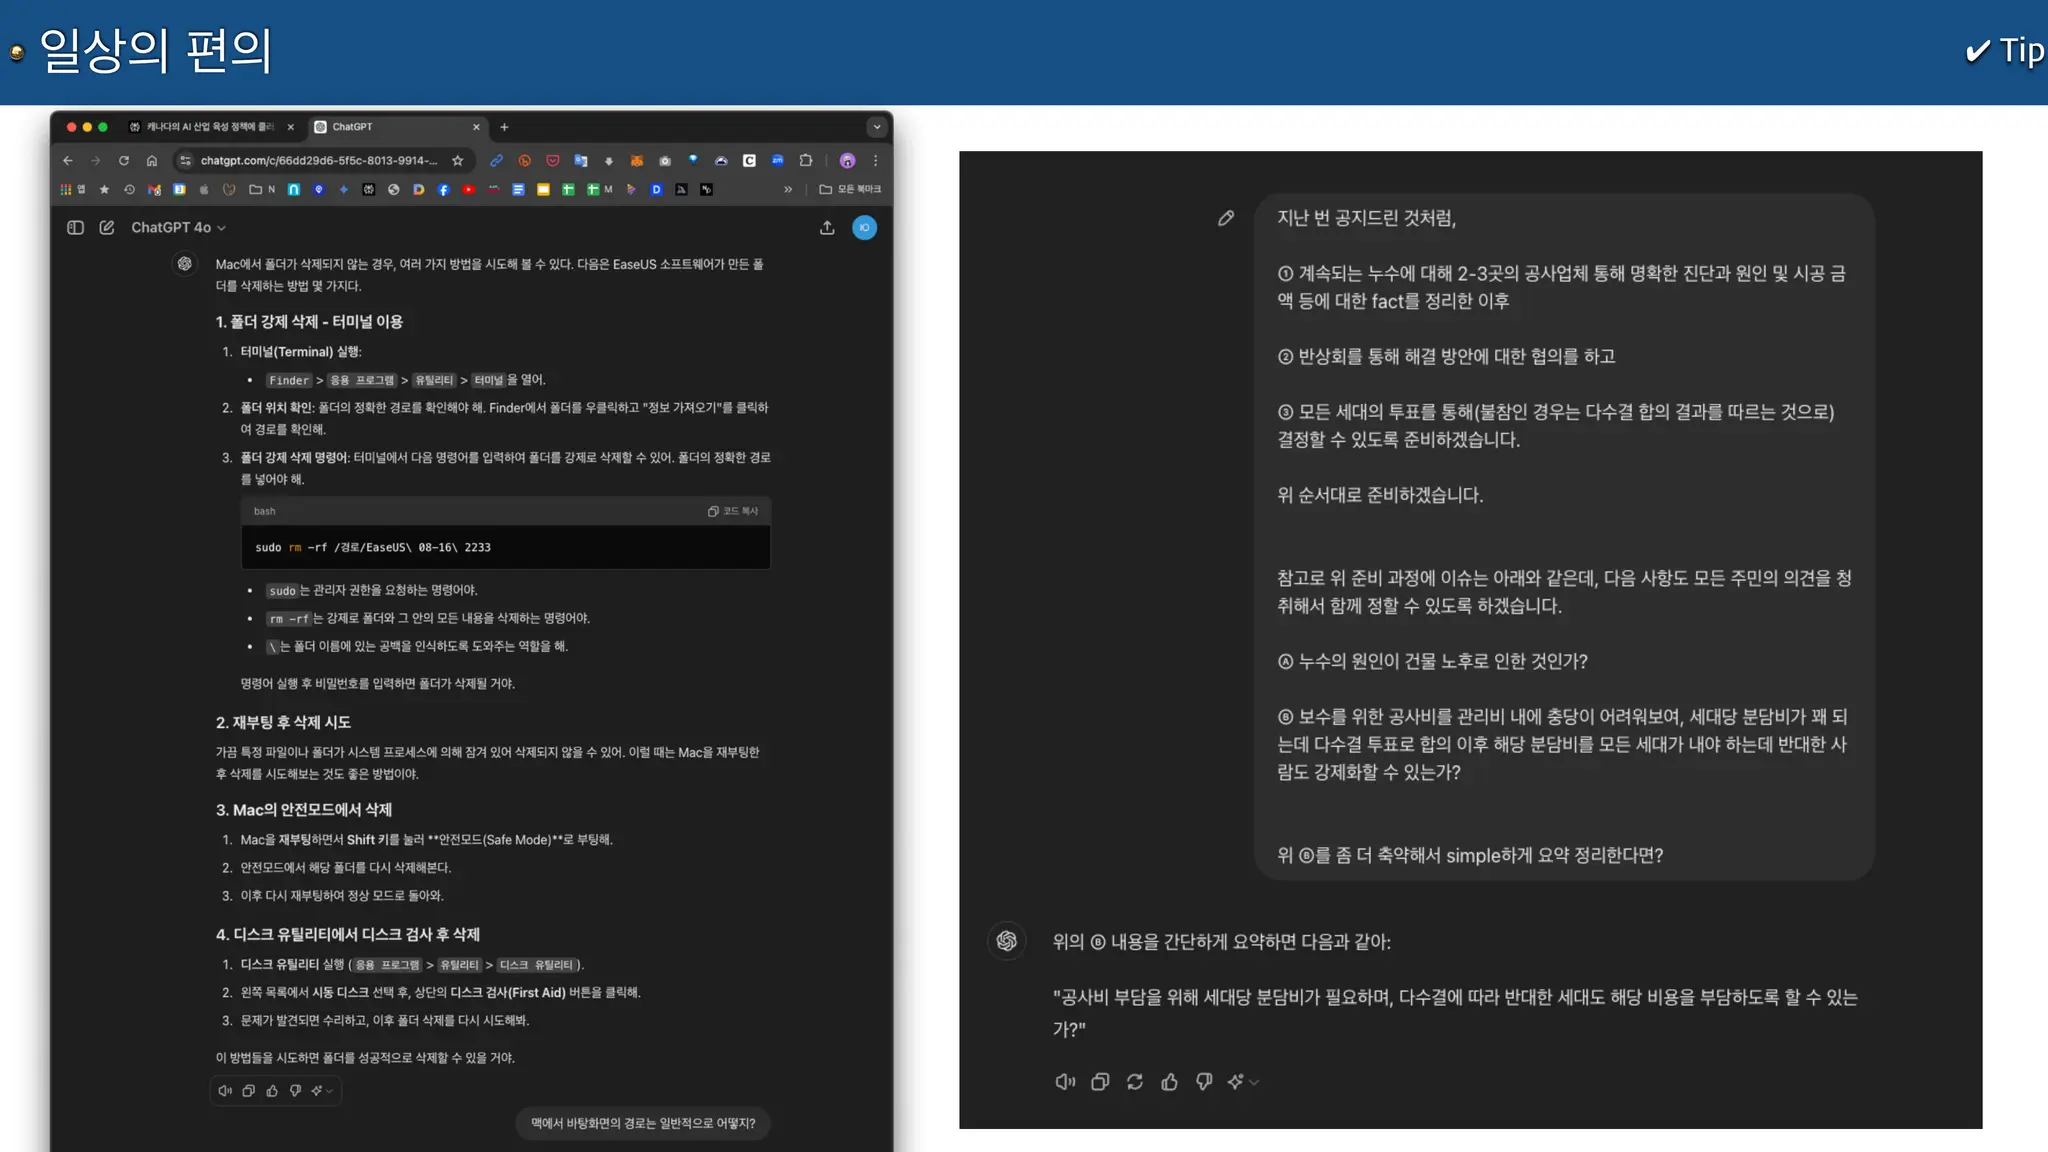This screenshot has height=1152, width=2048.
Task: Open the Facebook bookmark
Action: point(443,189)
